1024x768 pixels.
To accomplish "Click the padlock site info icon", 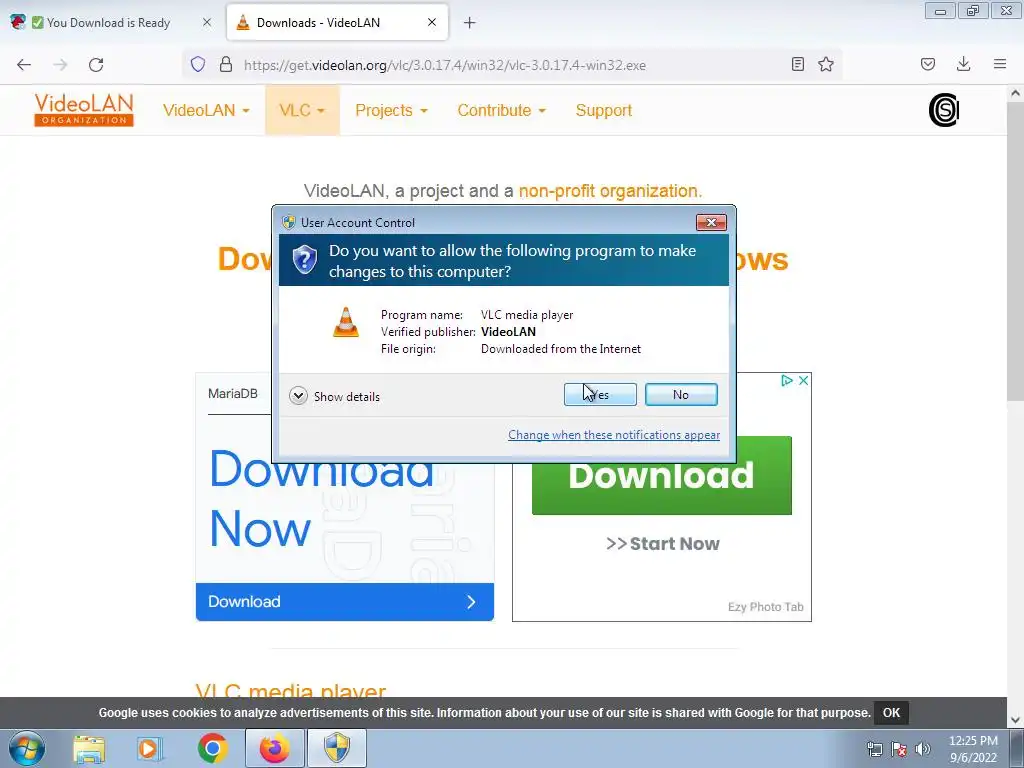I will point(226,64).
